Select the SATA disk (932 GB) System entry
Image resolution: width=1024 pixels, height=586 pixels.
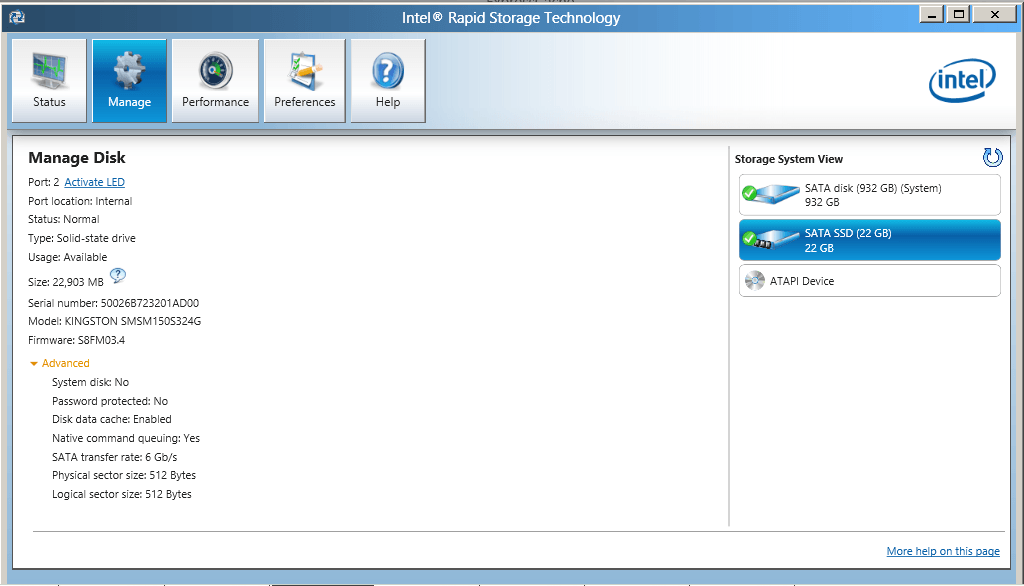point(869,195)
